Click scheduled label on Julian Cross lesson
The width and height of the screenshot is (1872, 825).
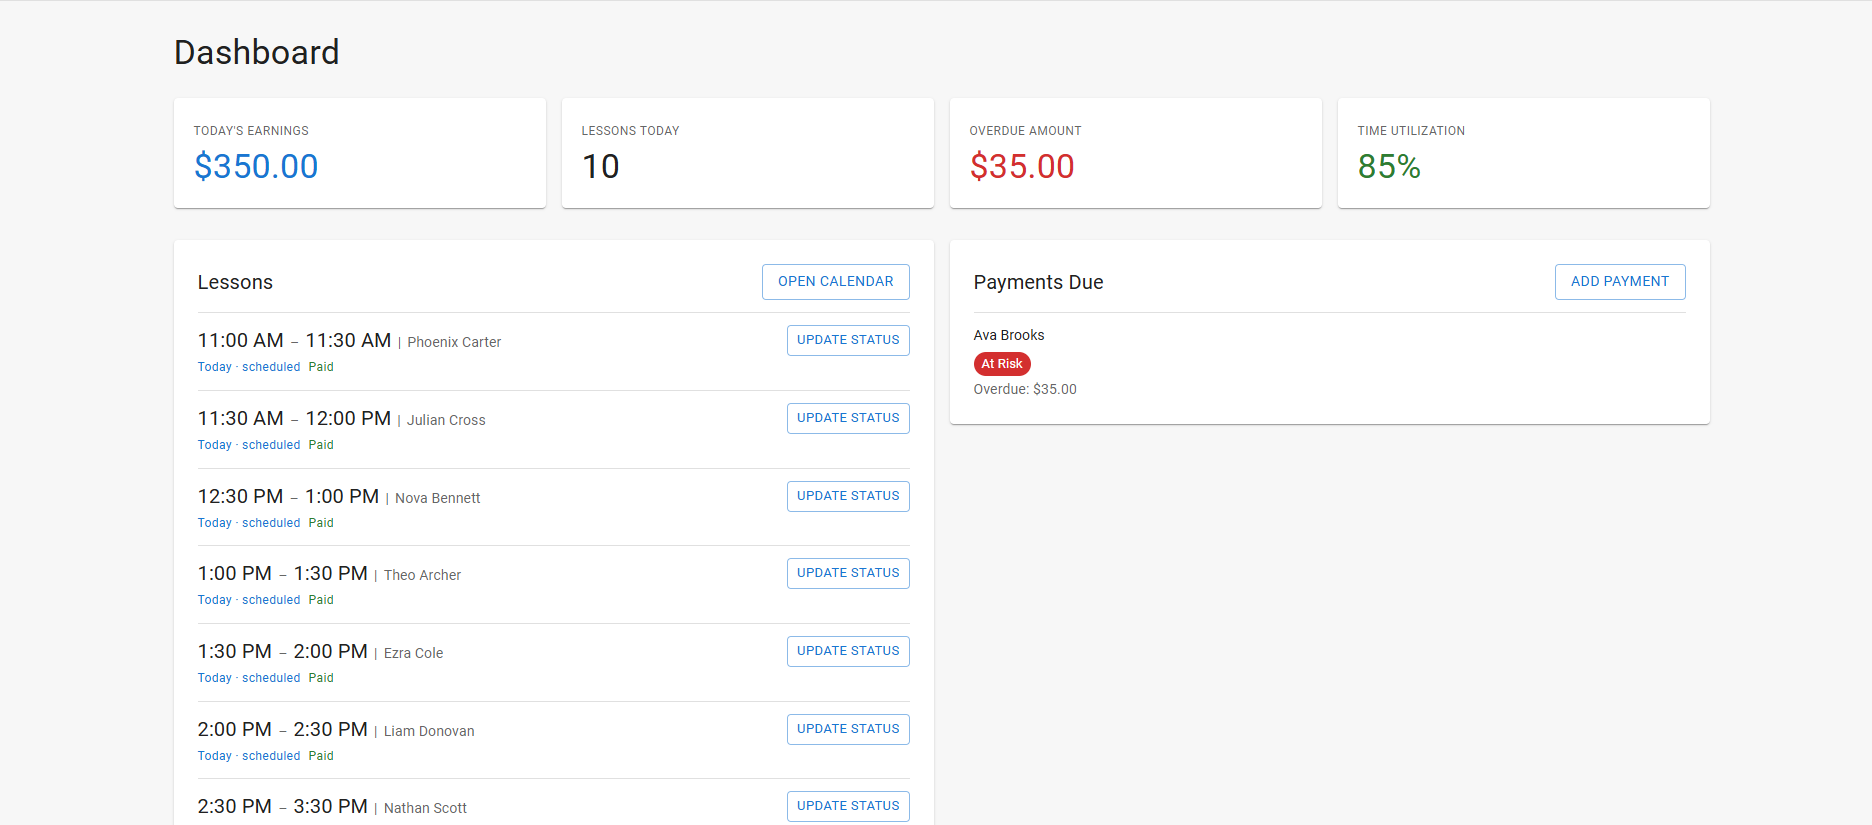(x=271, y=445)
